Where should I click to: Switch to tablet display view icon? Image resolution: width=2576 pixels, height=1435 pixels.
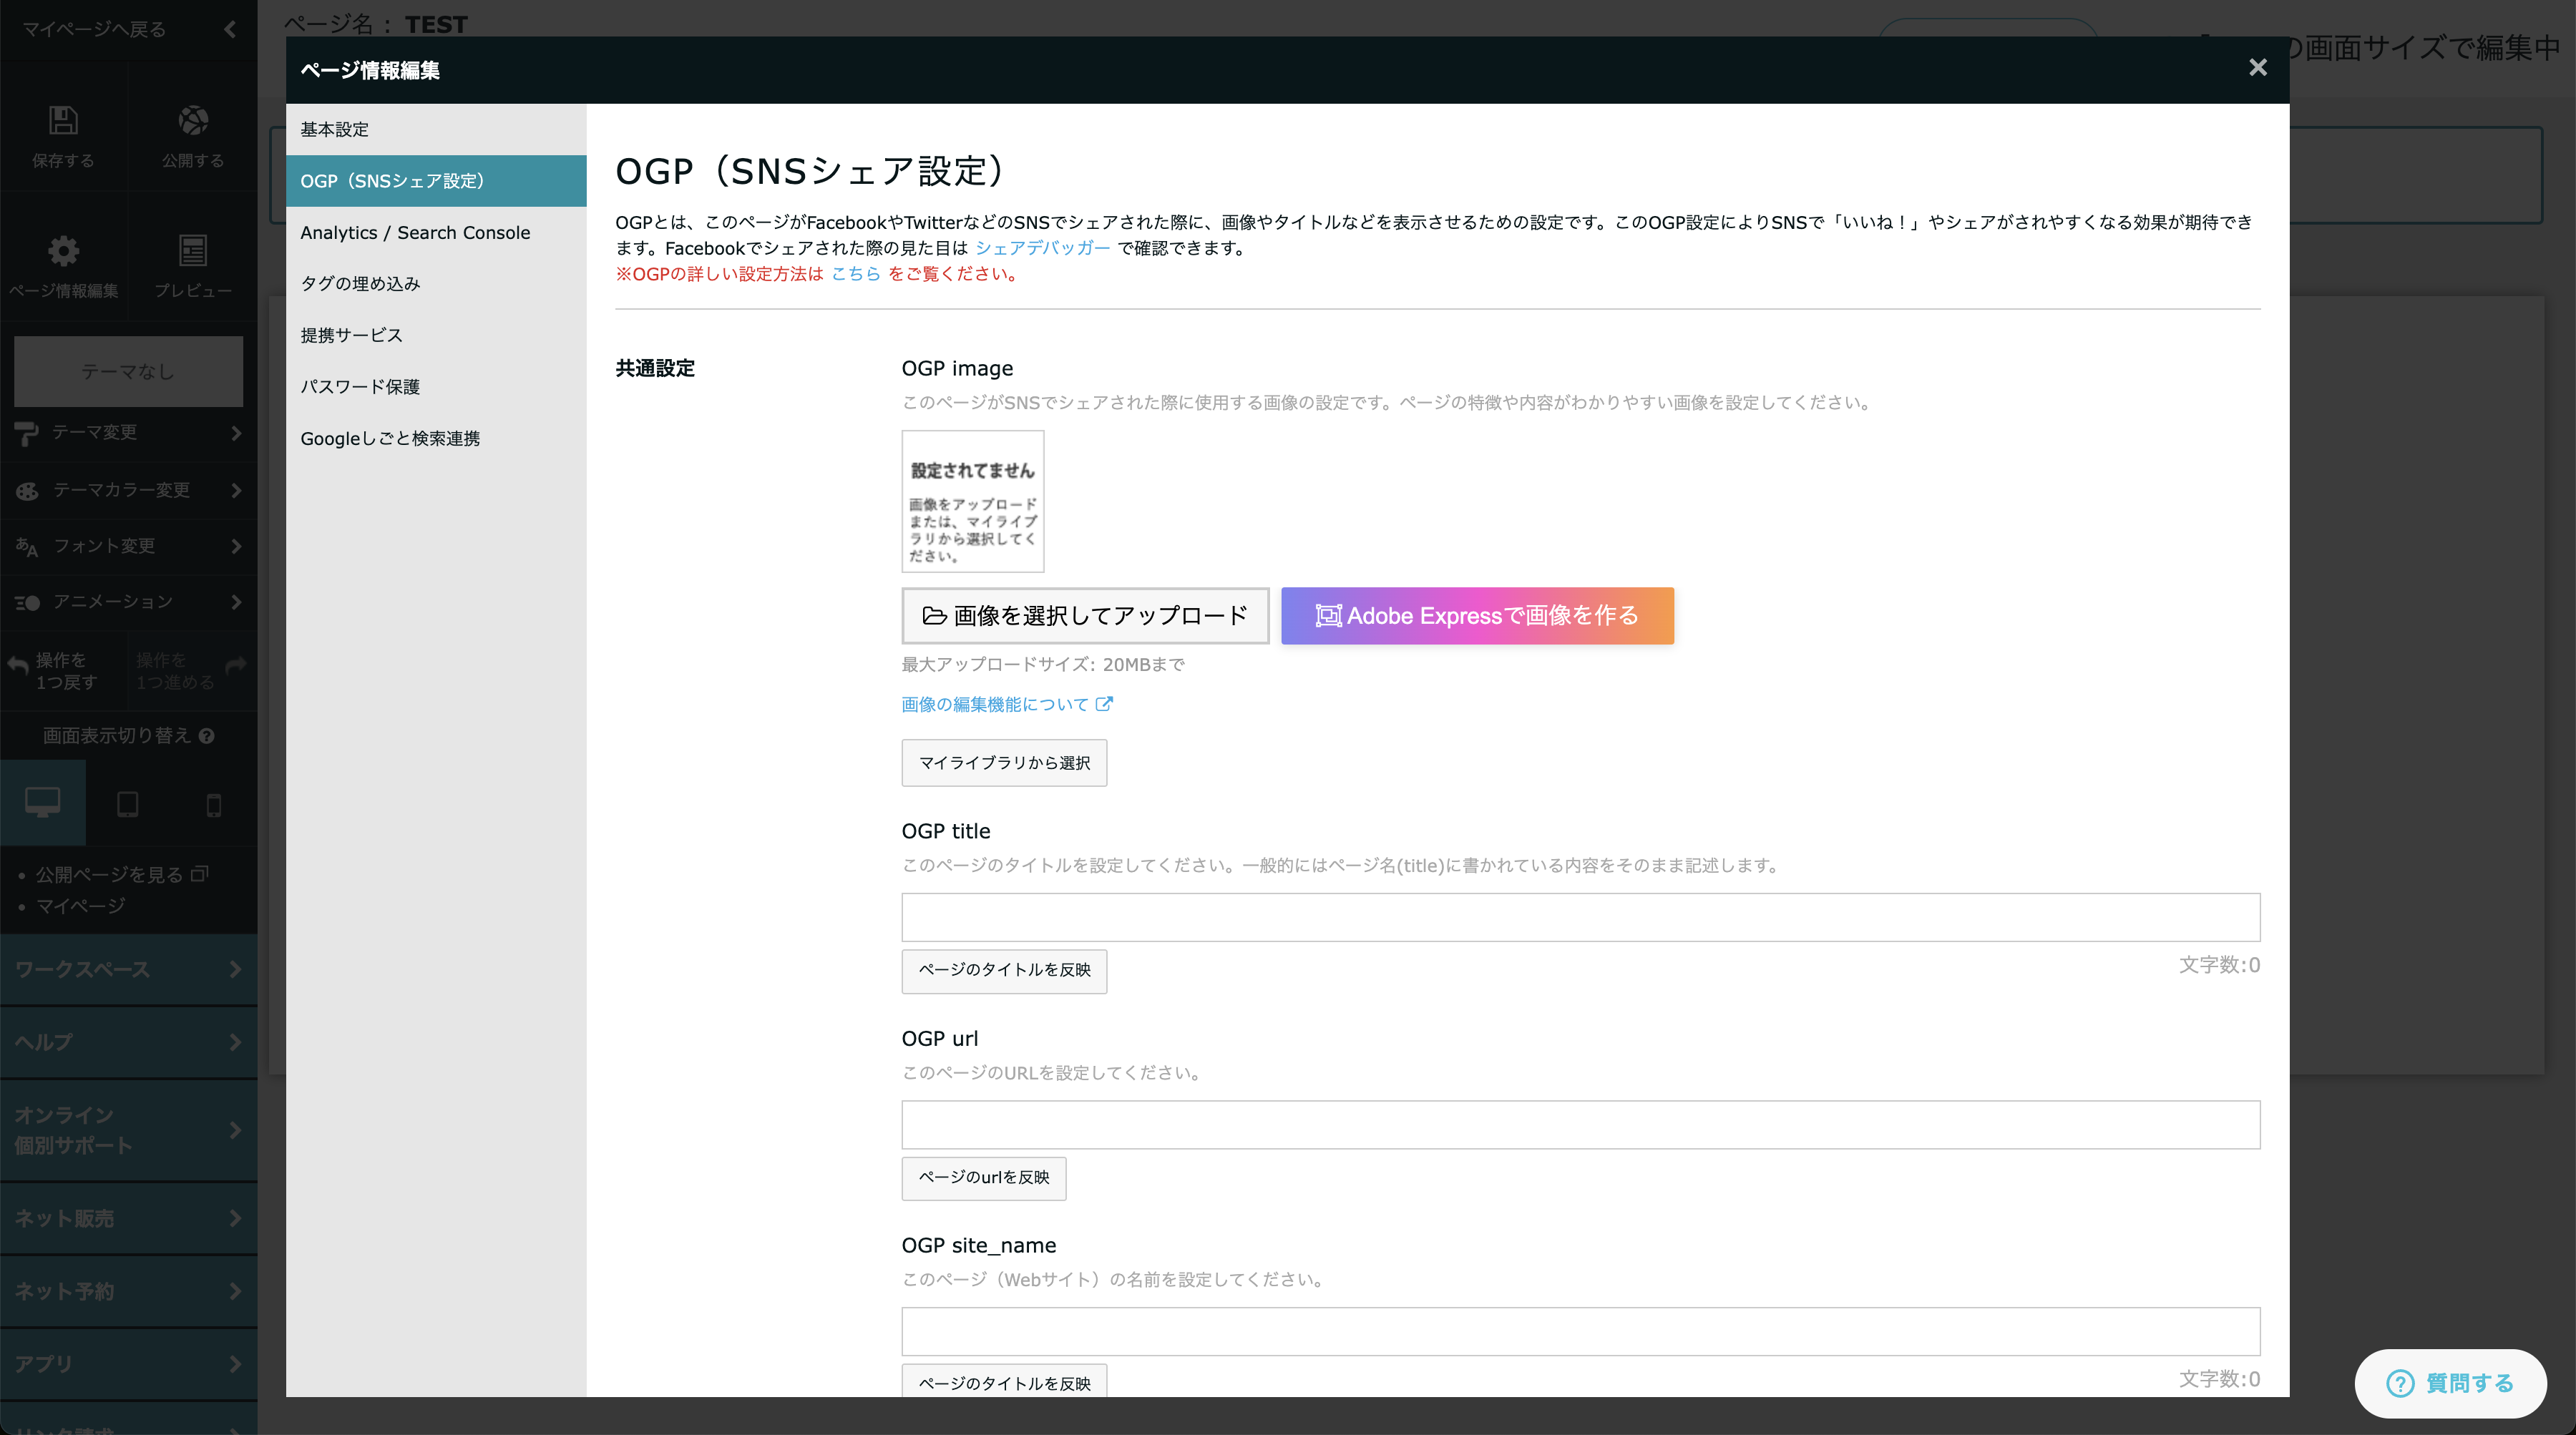128,804
